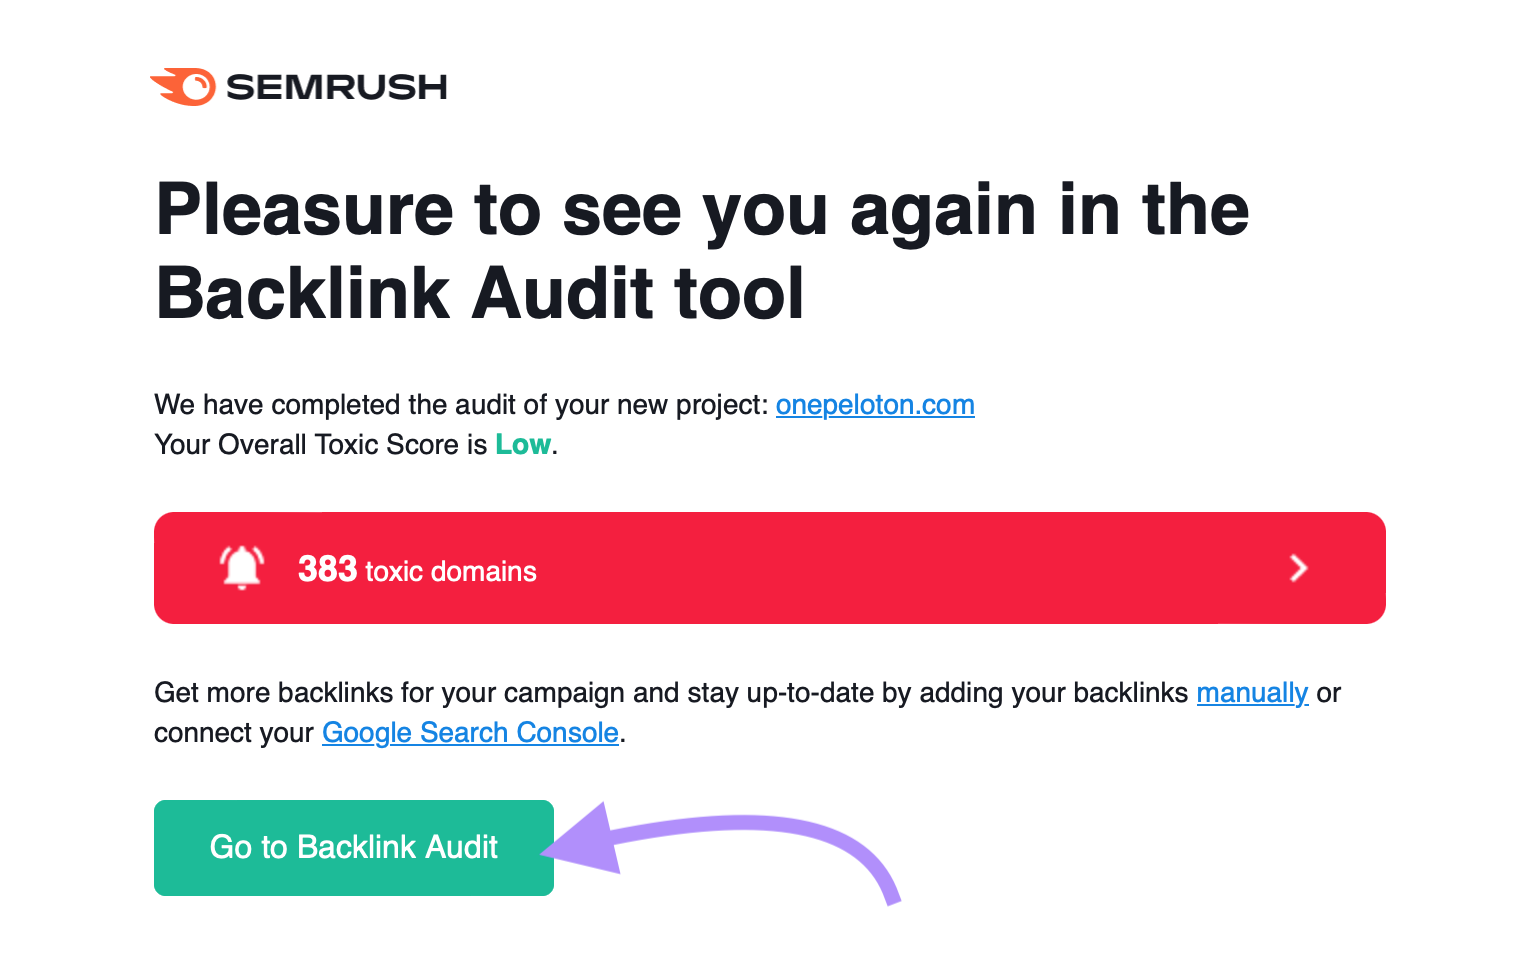This screenshot has height=960, width=1538.
Task: Click the Go to Backlink Audit label text
Action: coord(353,847)
